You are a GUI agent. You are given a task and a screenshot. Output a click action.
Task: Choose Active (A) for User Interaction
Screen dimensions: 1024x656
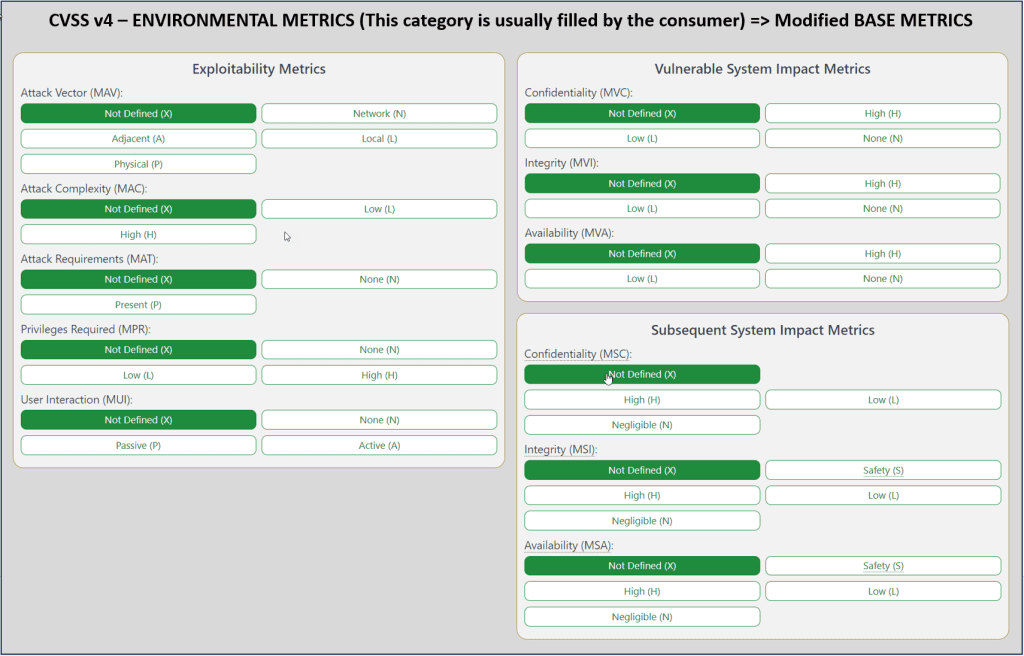pos(379,446)
